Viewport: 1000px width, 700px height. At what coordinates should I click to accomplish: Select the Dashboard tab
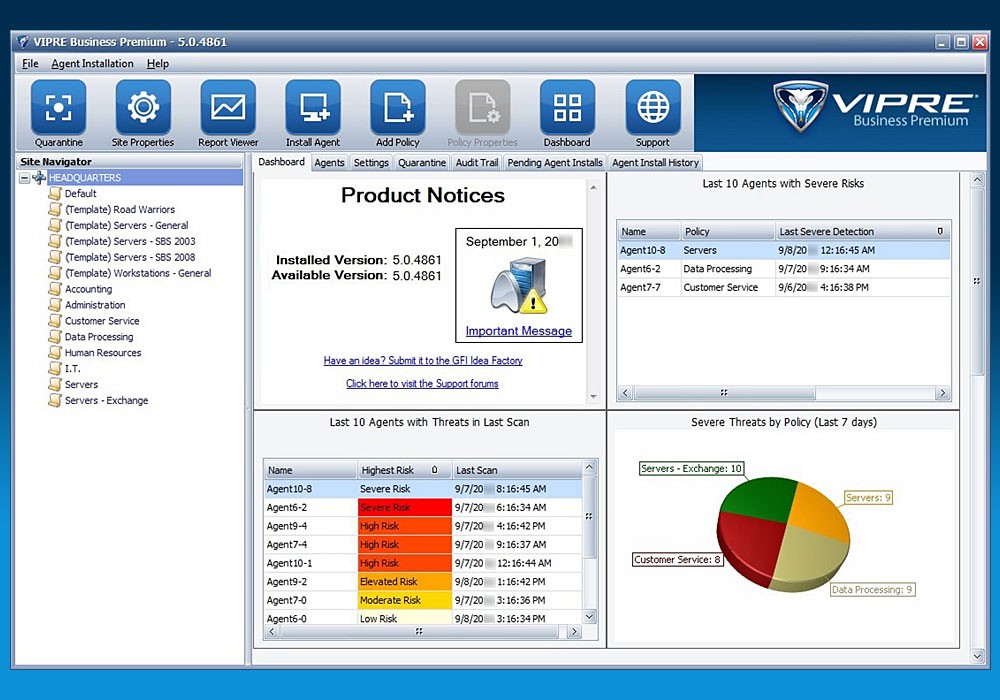click(281, 162)
